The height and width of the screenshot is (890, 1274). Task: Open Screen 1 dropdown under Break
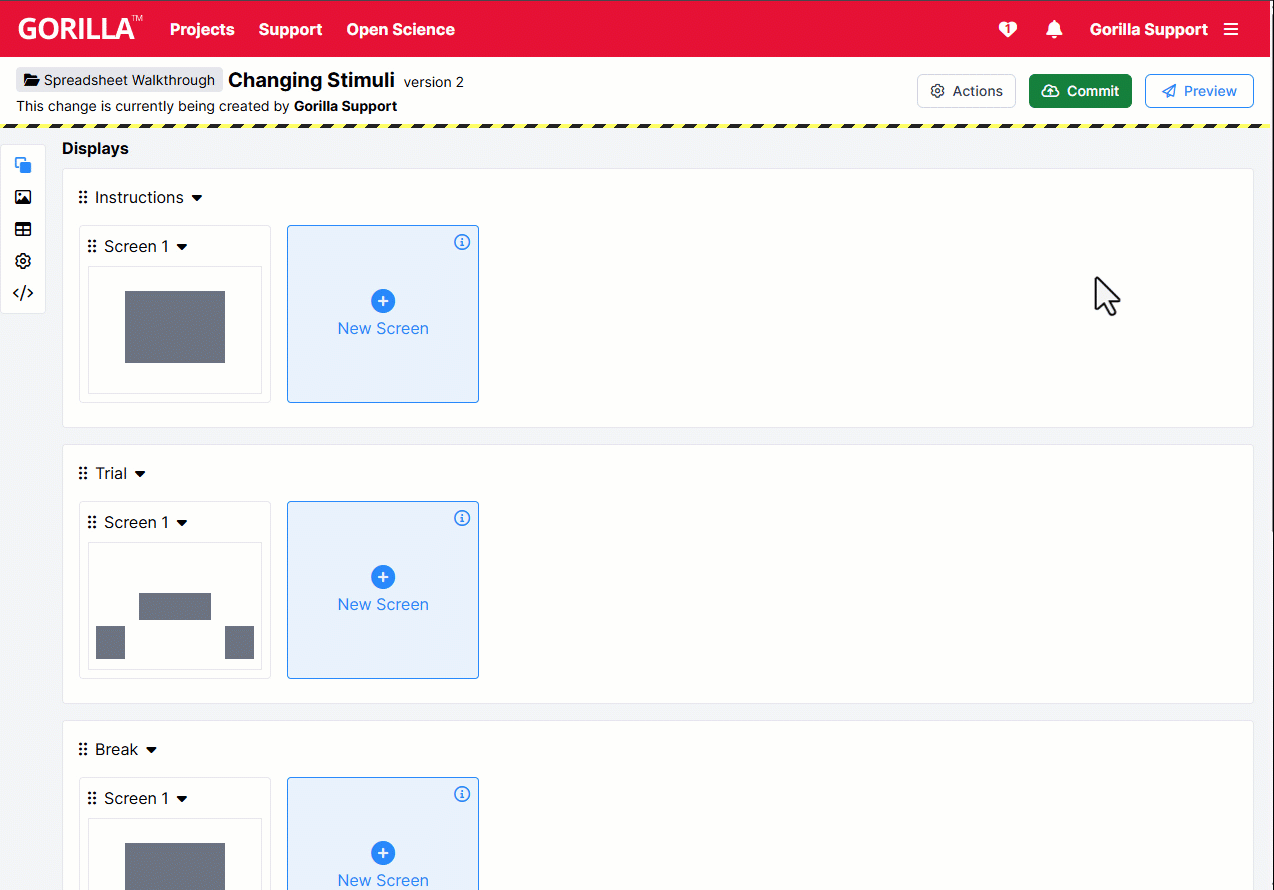click(x=181, y=798)
